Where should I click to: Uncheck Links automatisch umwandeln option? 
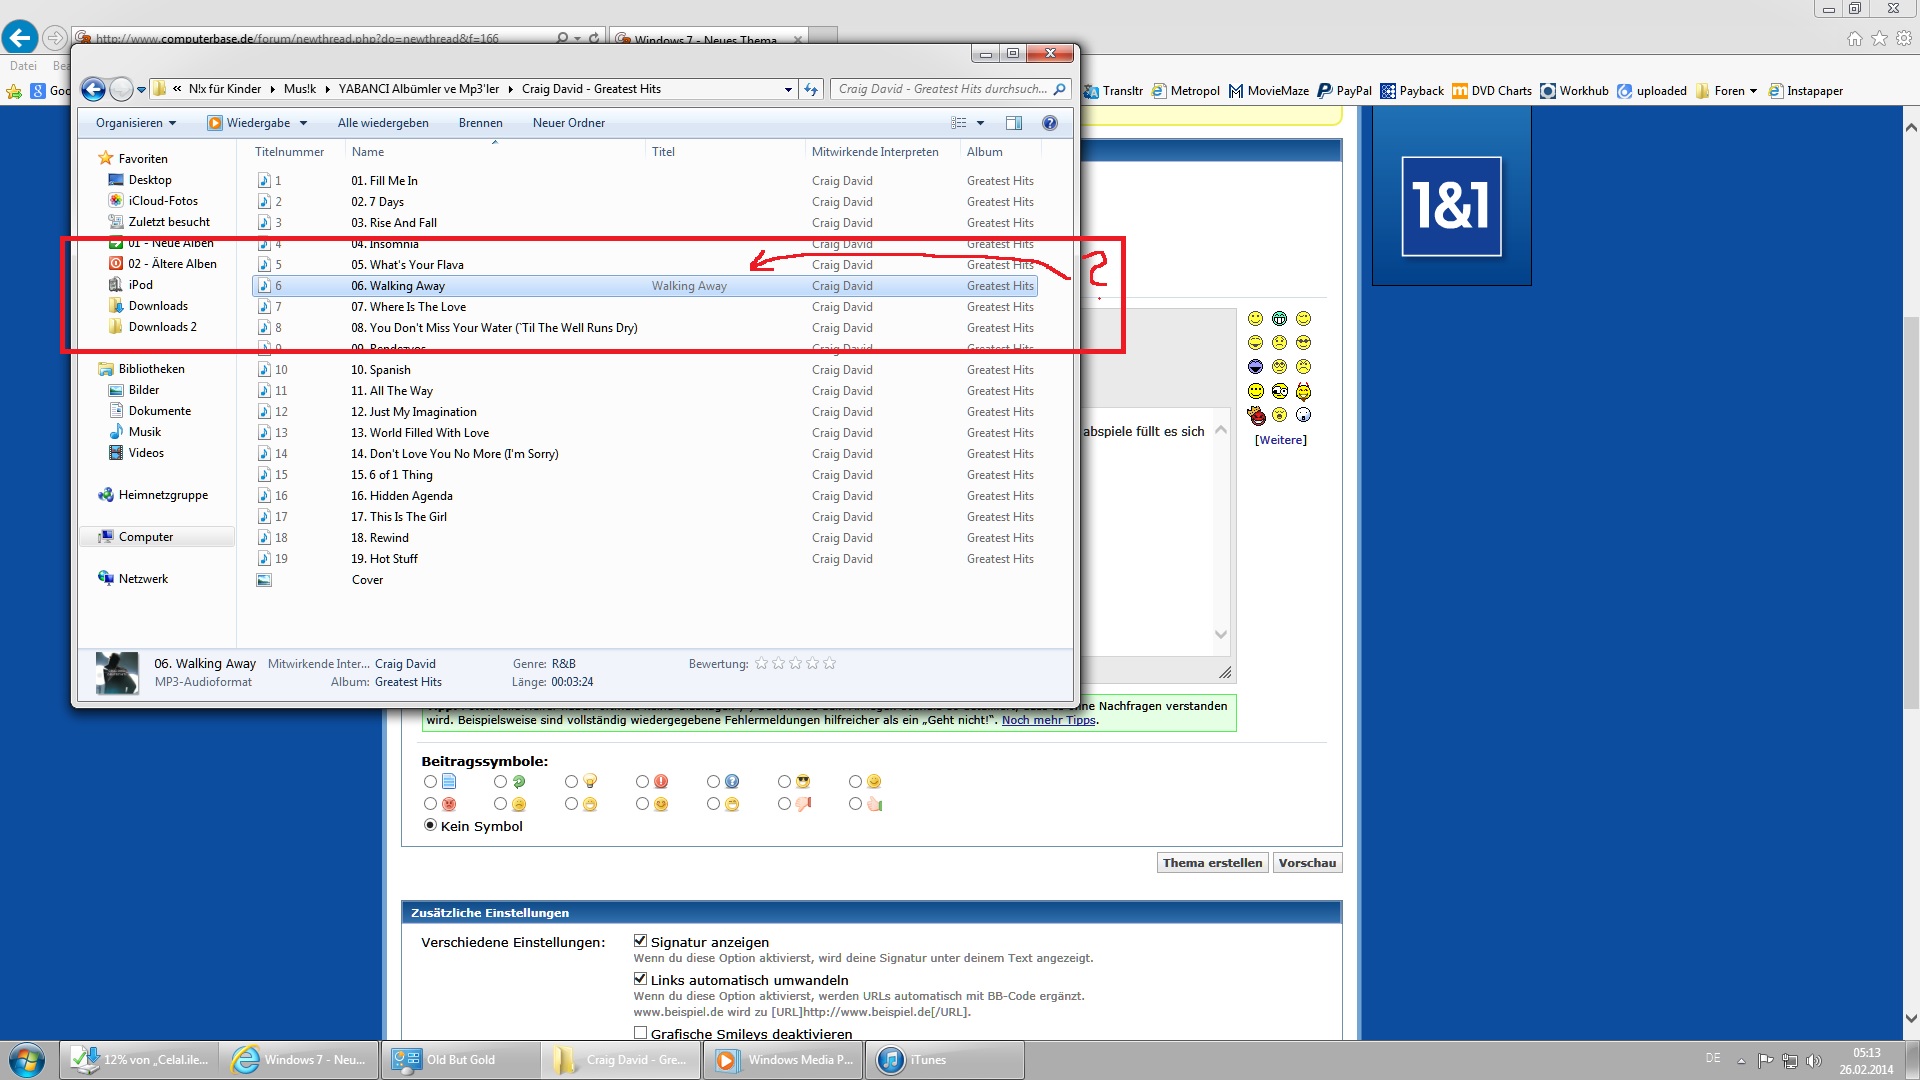pos(640,979)
